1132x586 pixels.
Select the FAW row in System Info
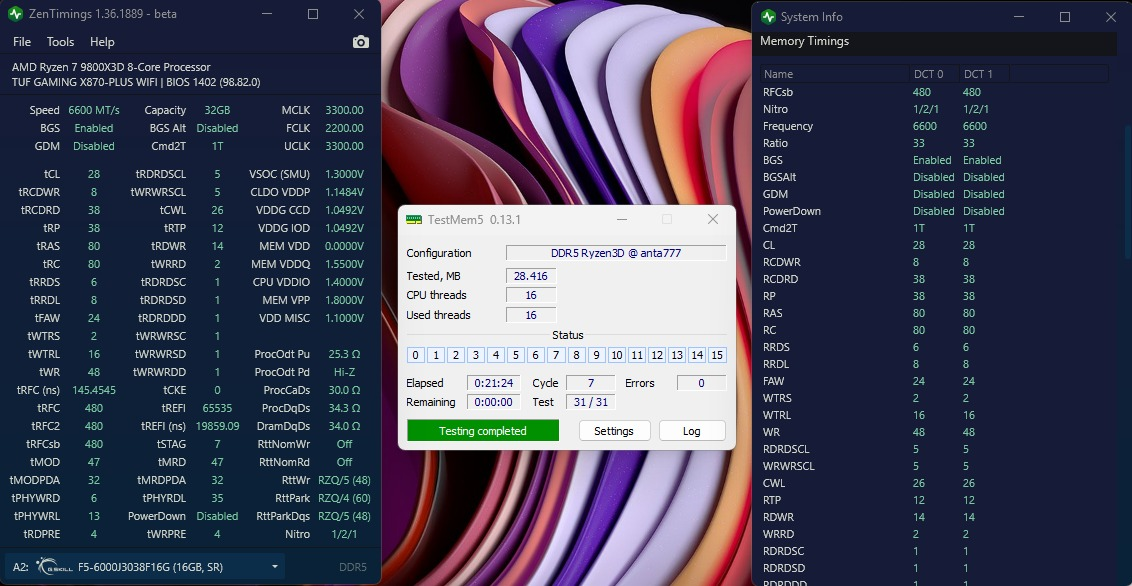pos(934,381)
